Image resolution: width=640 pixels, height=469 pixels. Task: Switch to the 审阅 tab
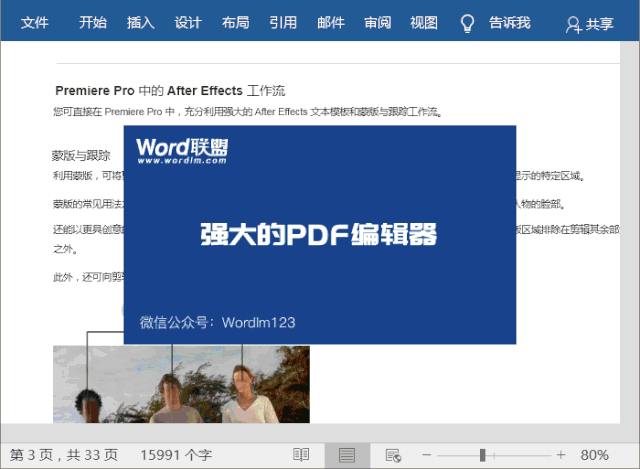(x=378, y=23)
